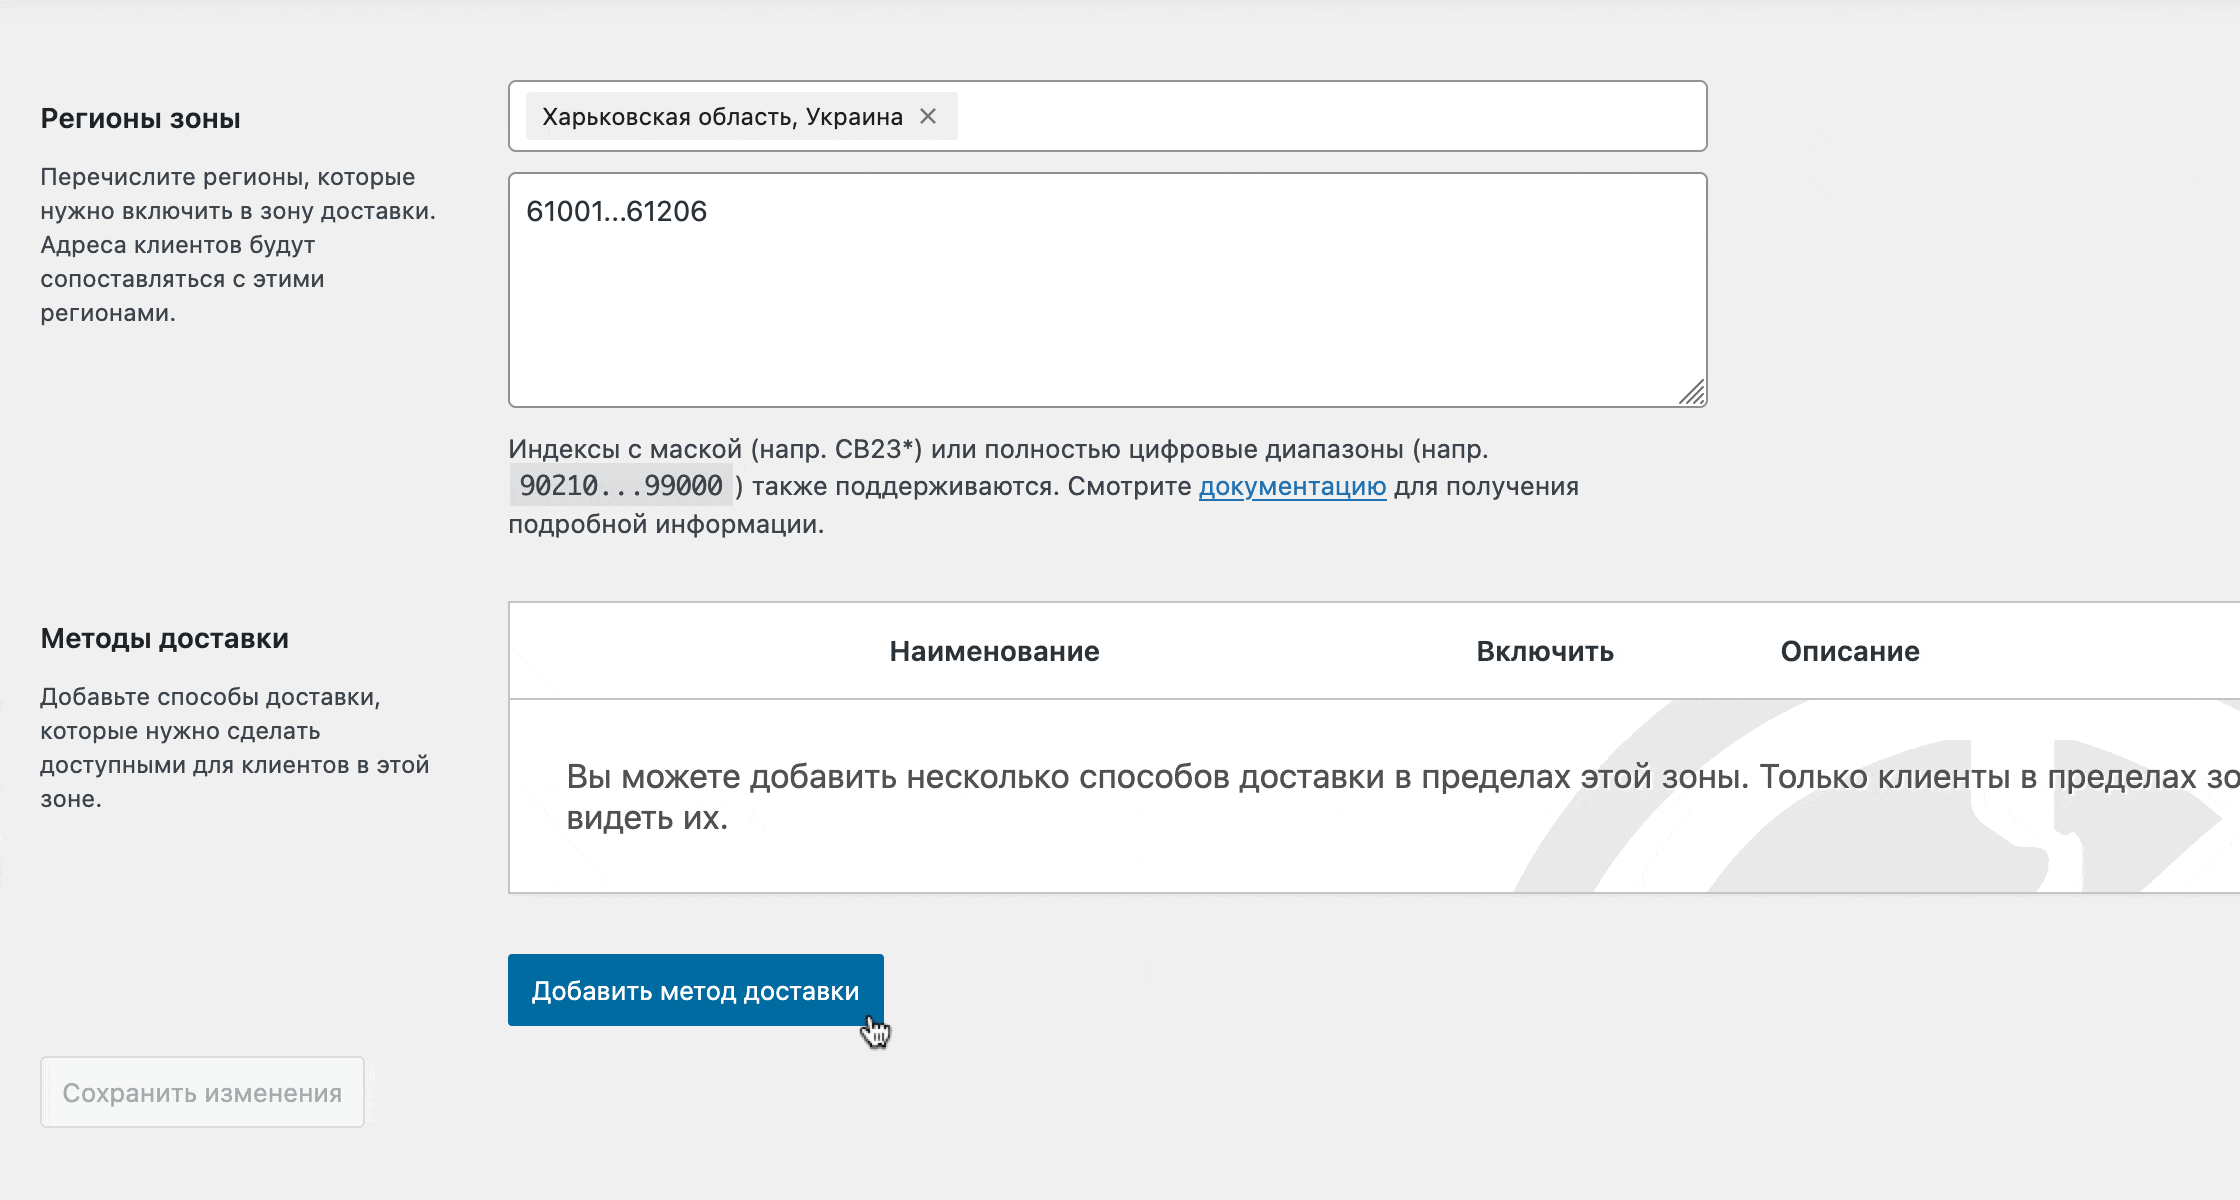Click the подробной информации hint line
2240x1200 pixels.
666,525
